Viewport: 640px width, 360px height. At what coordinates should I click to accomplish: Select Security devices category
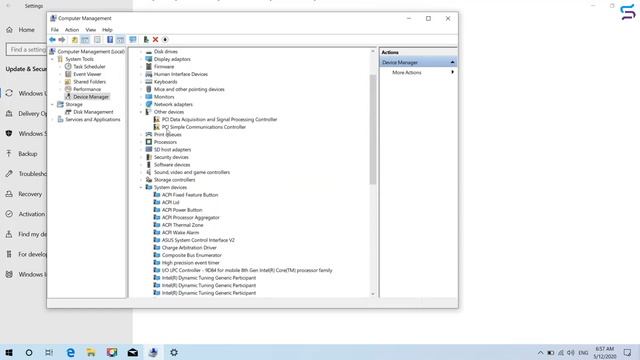[x=171, y=157]
